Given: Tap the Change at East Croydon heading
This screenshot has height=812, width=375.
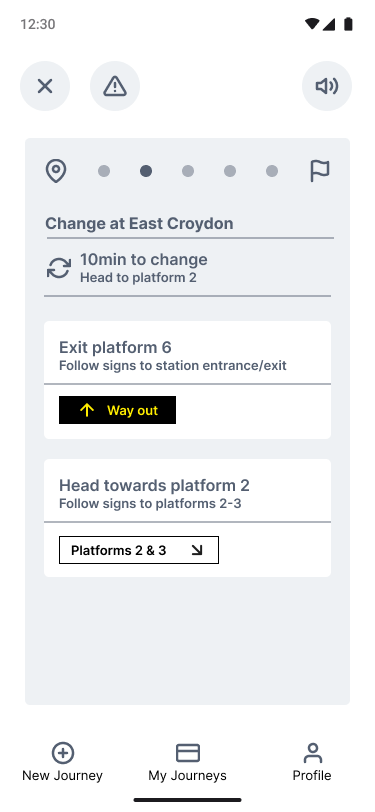Looking at the screenshot, I should pyautogui.click(x=139, y=224).
